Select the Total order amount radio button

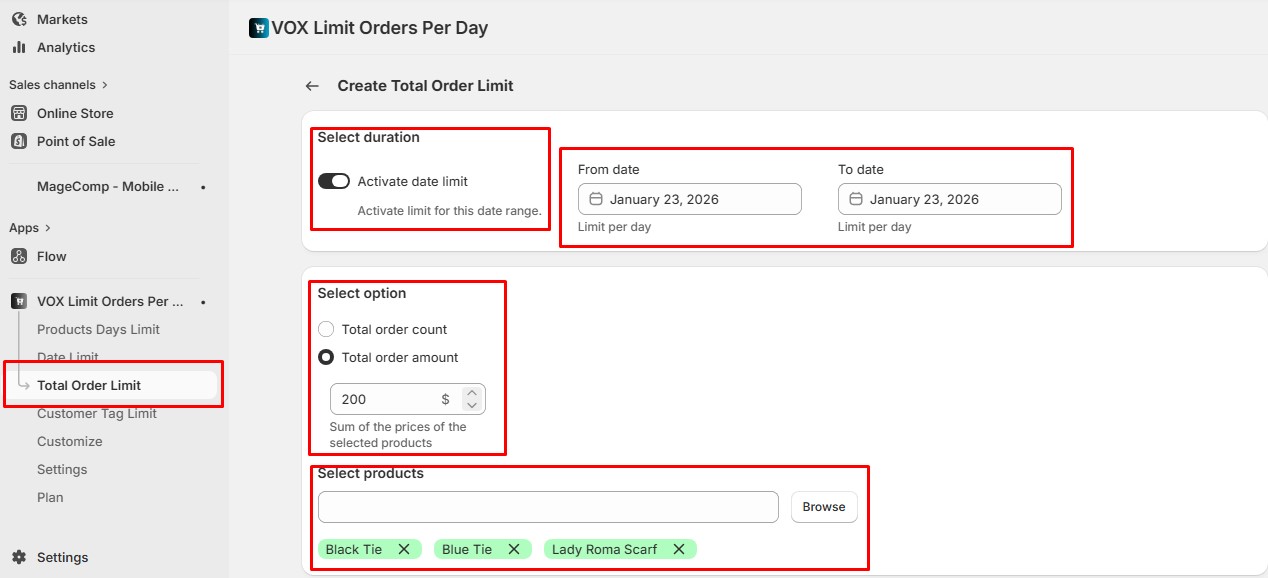326,357
